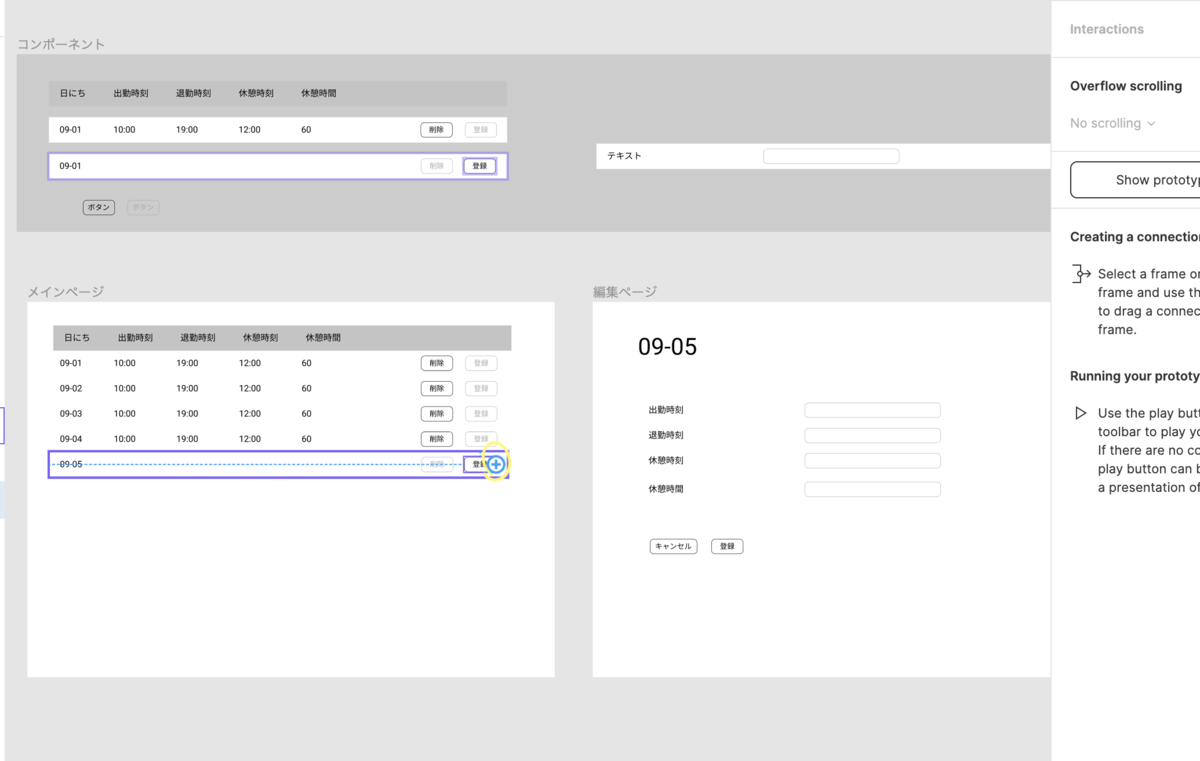Select the 出勤時刻 header in main page table
This screenshot has width=1200, height=761.
tap(135, 338)
